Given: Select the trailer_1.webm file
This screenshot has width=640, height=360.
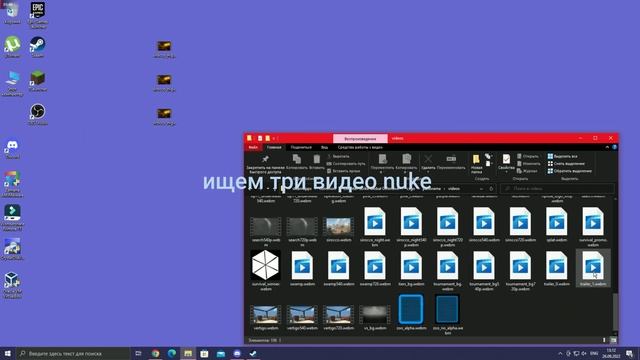Looking at the screenshot, I should (593, 268).
